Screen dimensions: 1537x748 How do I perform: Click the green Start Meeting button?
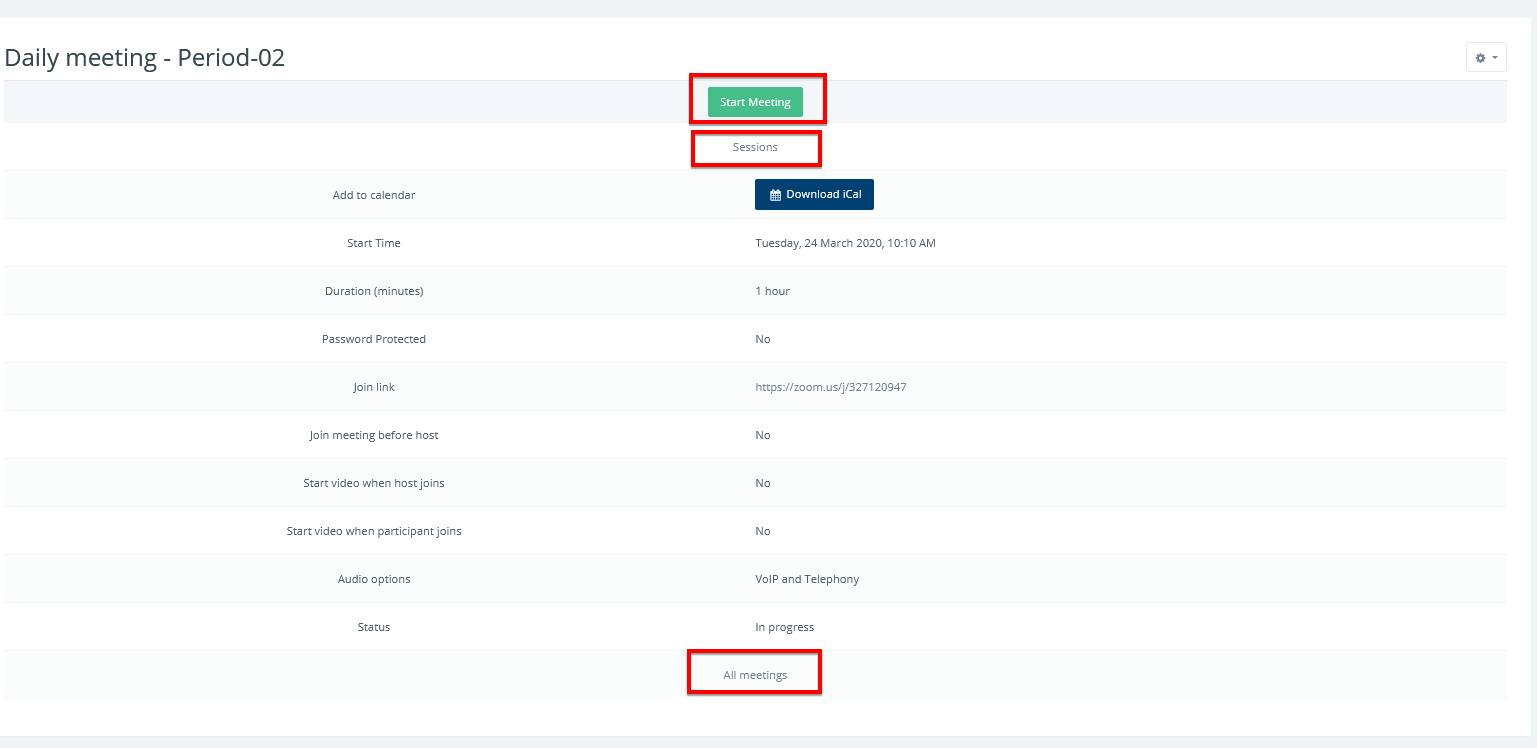point(755,102)
